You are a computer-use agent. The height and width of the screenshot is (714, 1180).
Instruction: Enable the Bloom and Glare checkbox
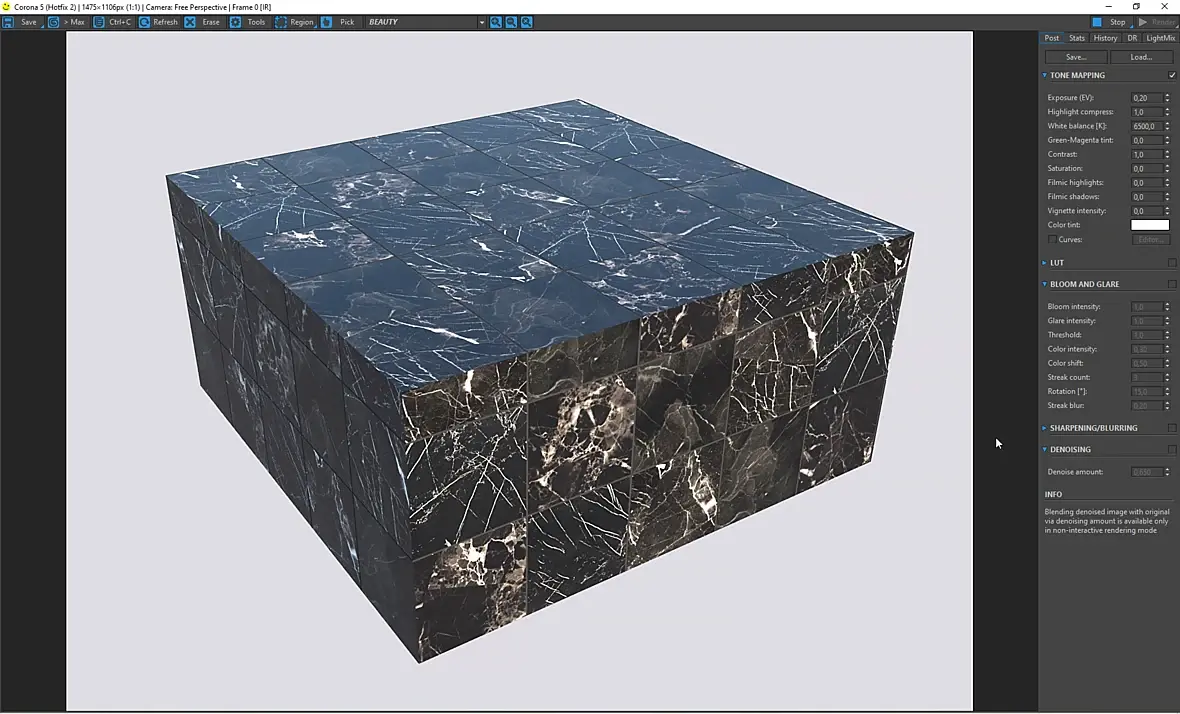(1172, 284)
